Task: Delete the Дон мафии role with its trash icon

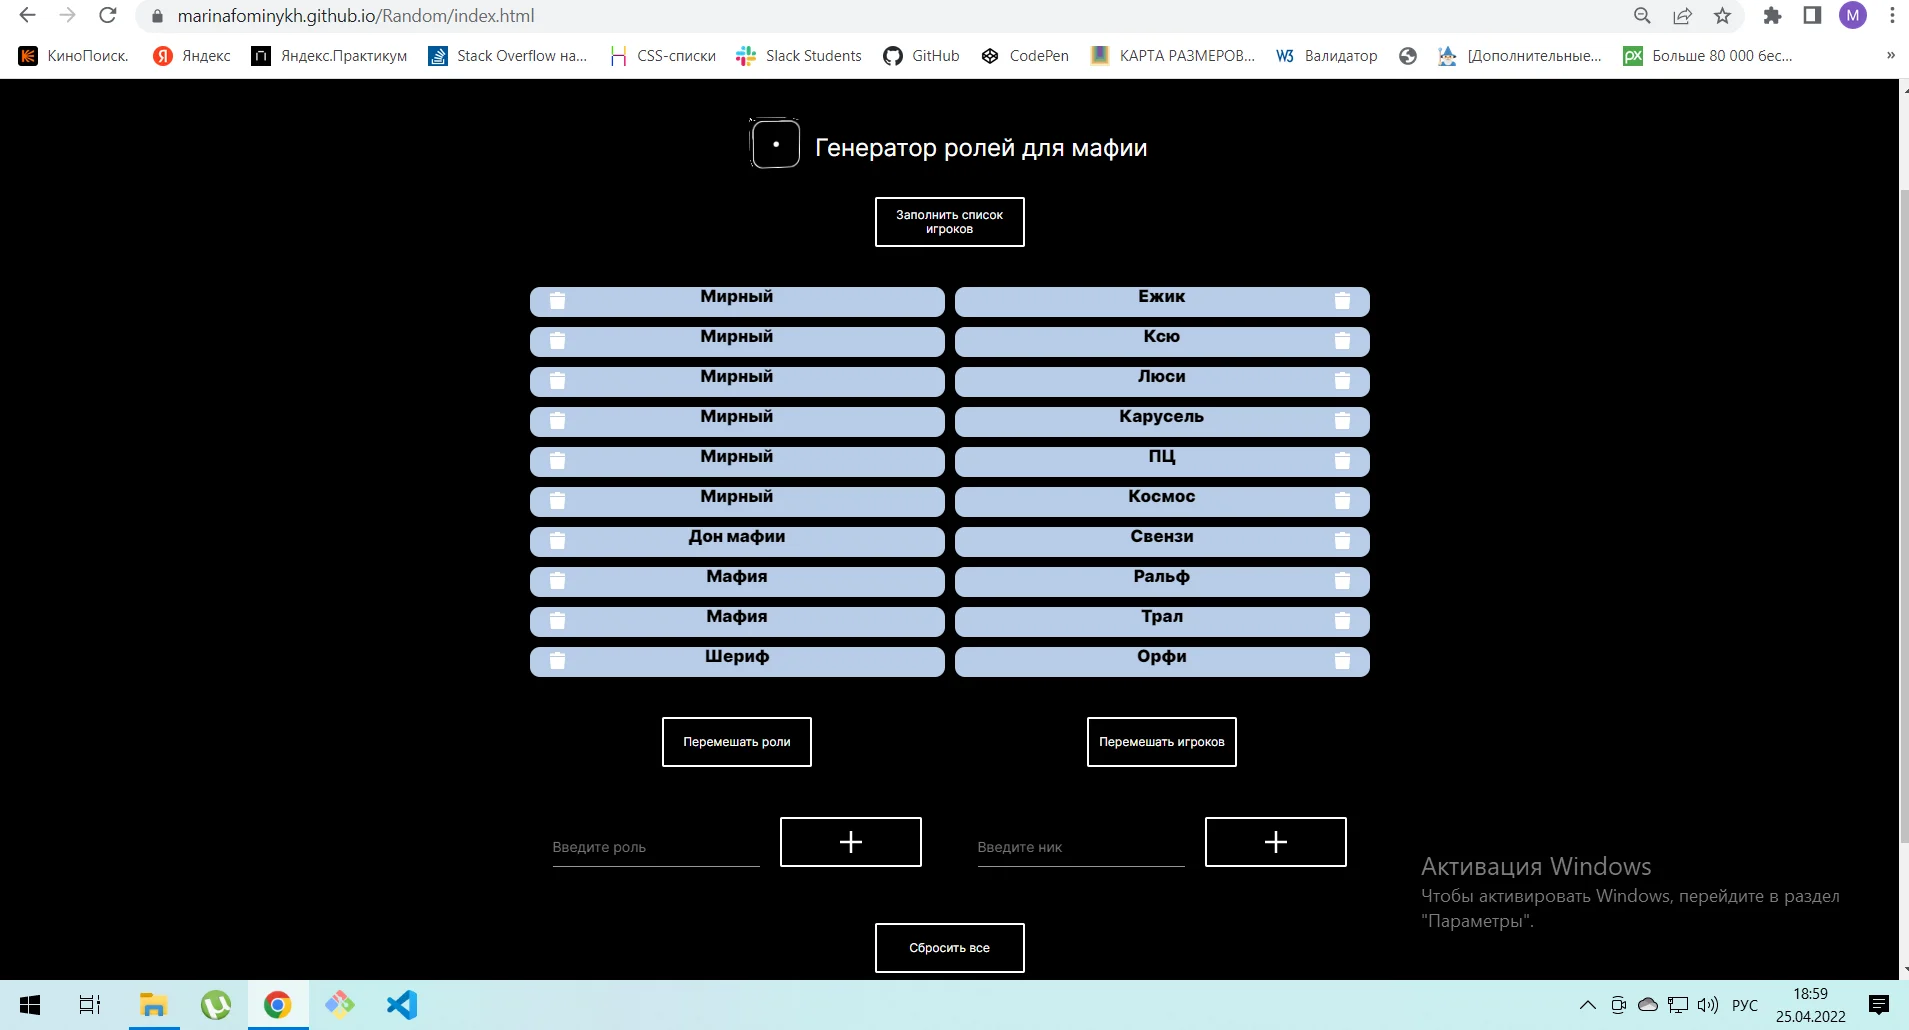Action: (x=558, y=541)
